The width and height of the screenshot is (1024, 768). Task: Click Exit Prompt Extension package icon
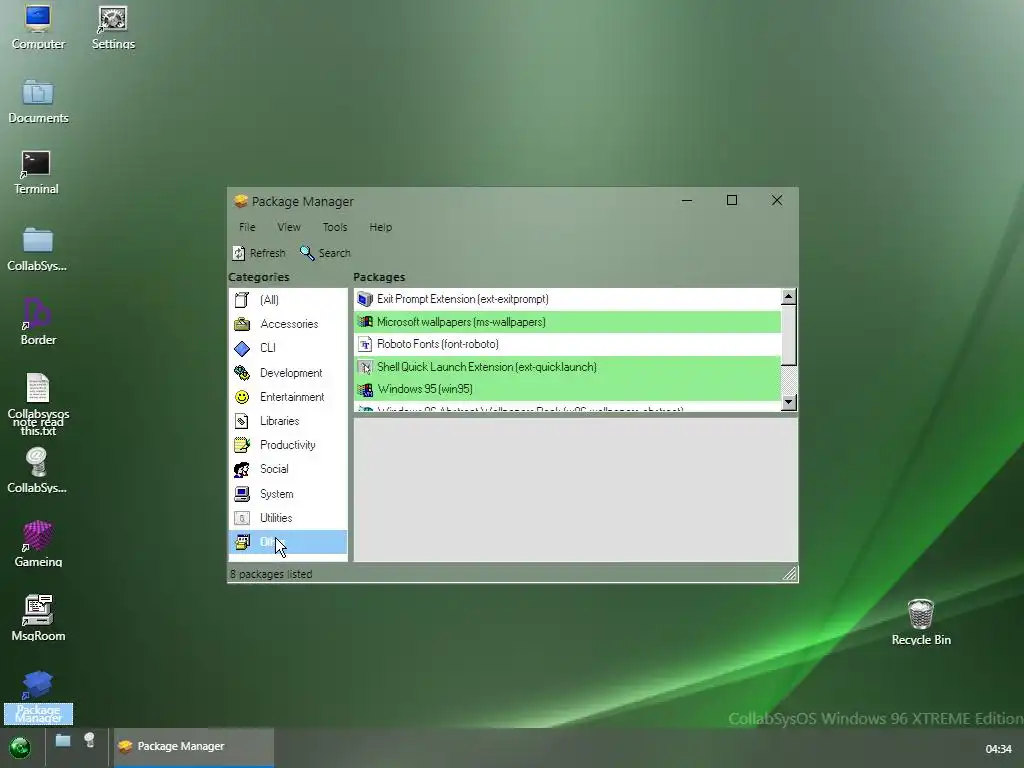(x=365, y=299)
